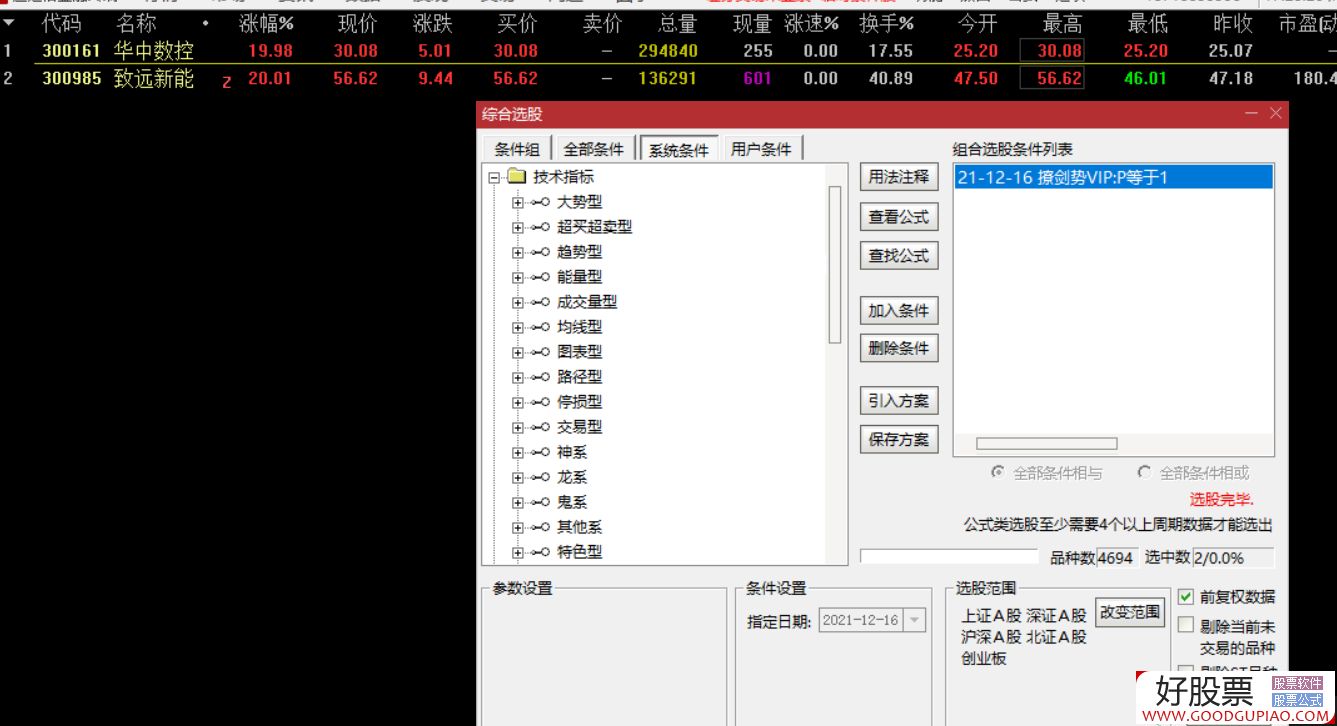
Task: Sort by the 换手% column header
Action: [886, 23]
